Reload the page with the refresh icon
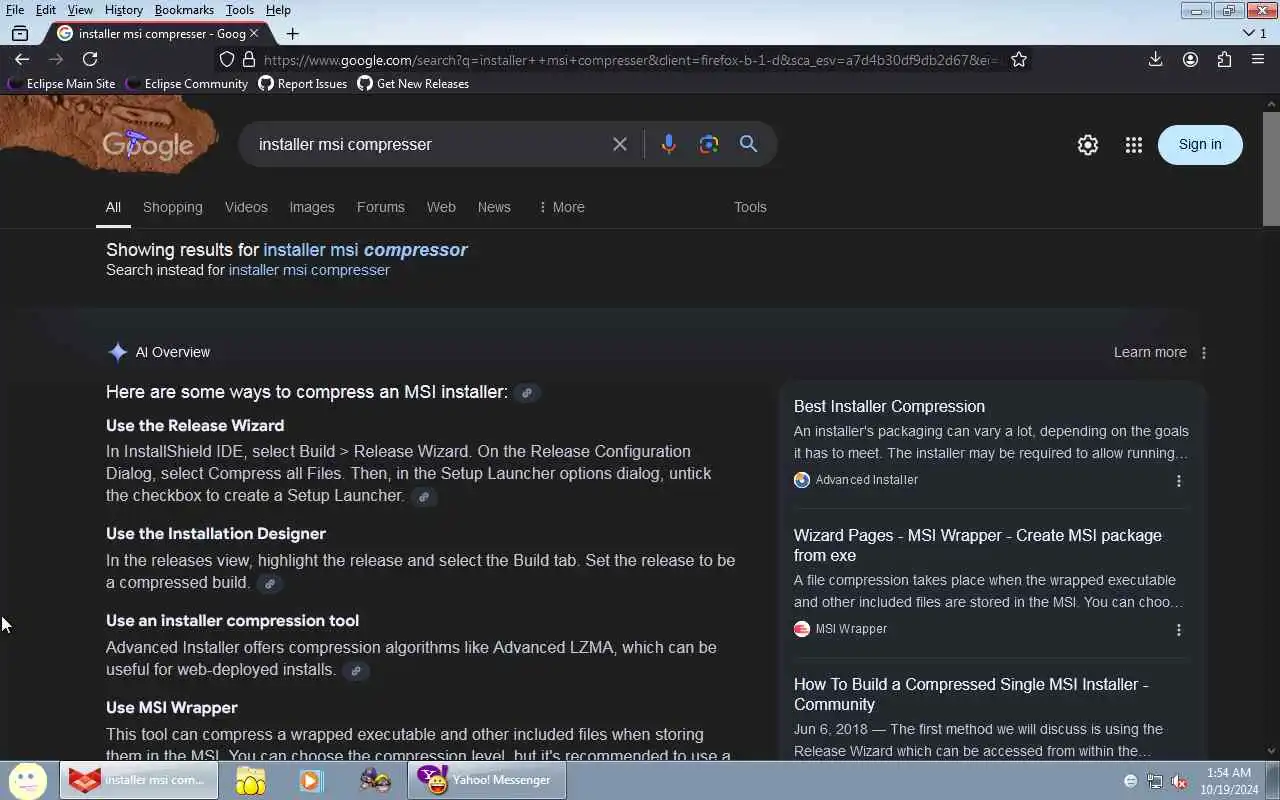 pyautogui.click(x=90, y=60)
